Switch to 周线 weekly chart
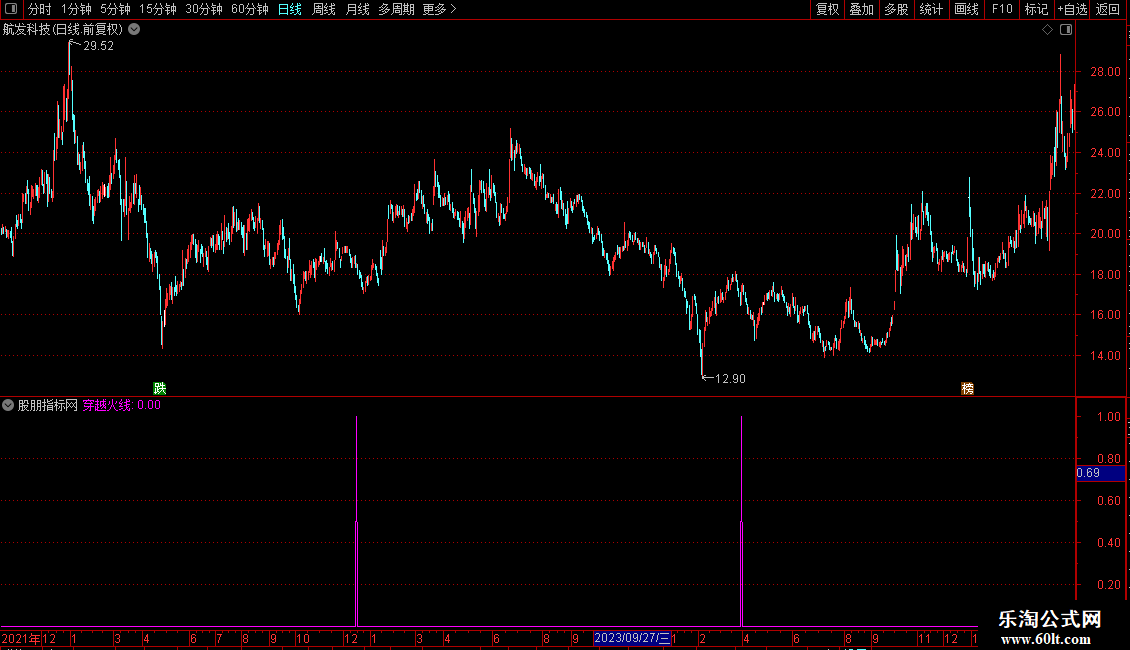The width and height of the screenshot is (1130, 650). 324,9
